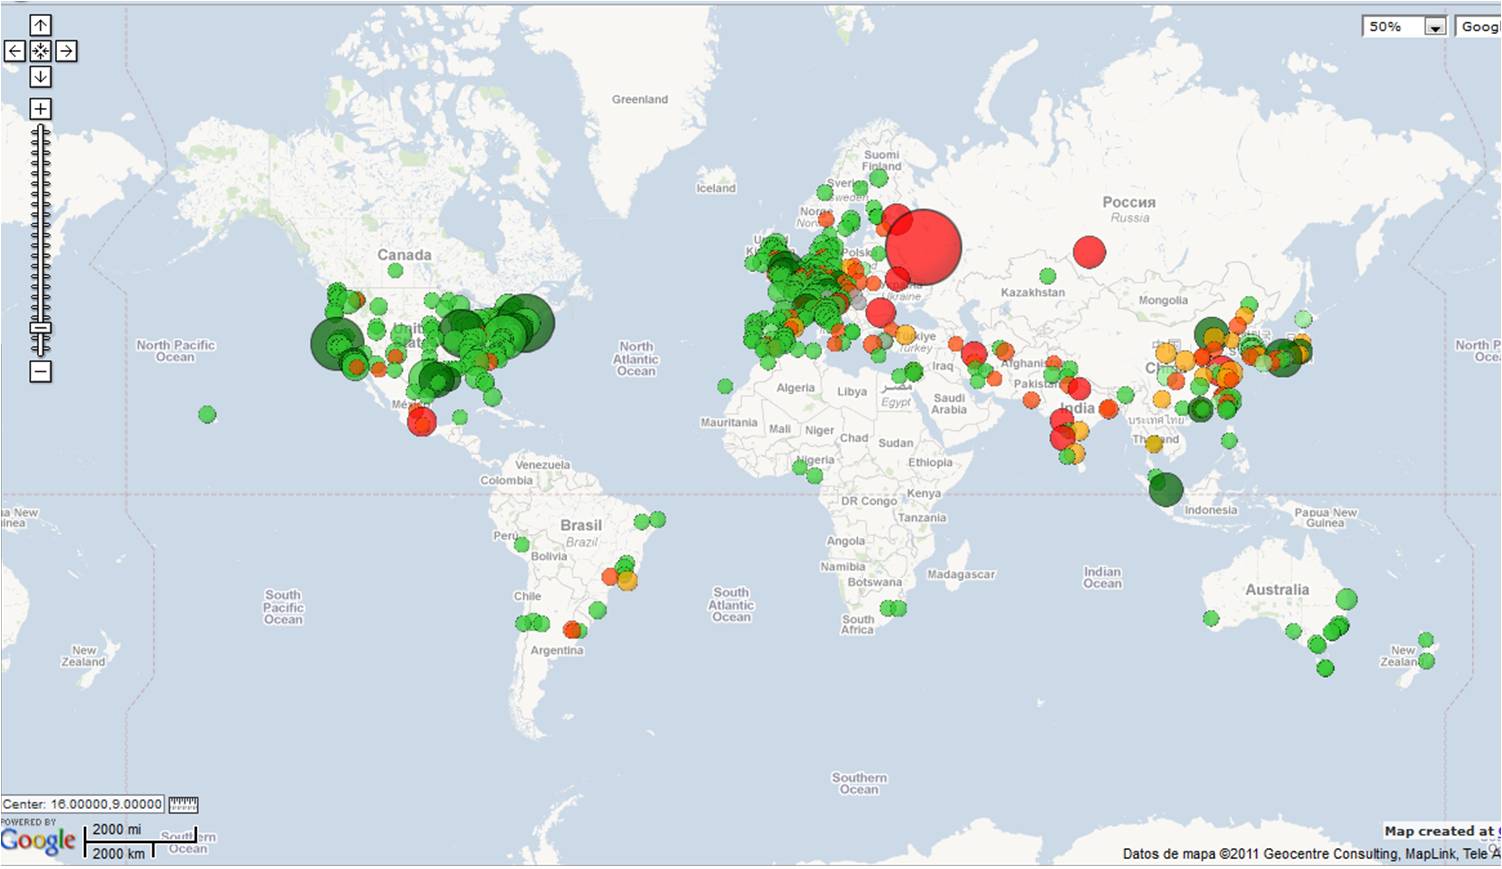Image resolution: width=1502 pixels, height=869 pixels.
Task: Select the green marker near Suomi Finland label
Action: pyautogui.click(x=878, y=178)
